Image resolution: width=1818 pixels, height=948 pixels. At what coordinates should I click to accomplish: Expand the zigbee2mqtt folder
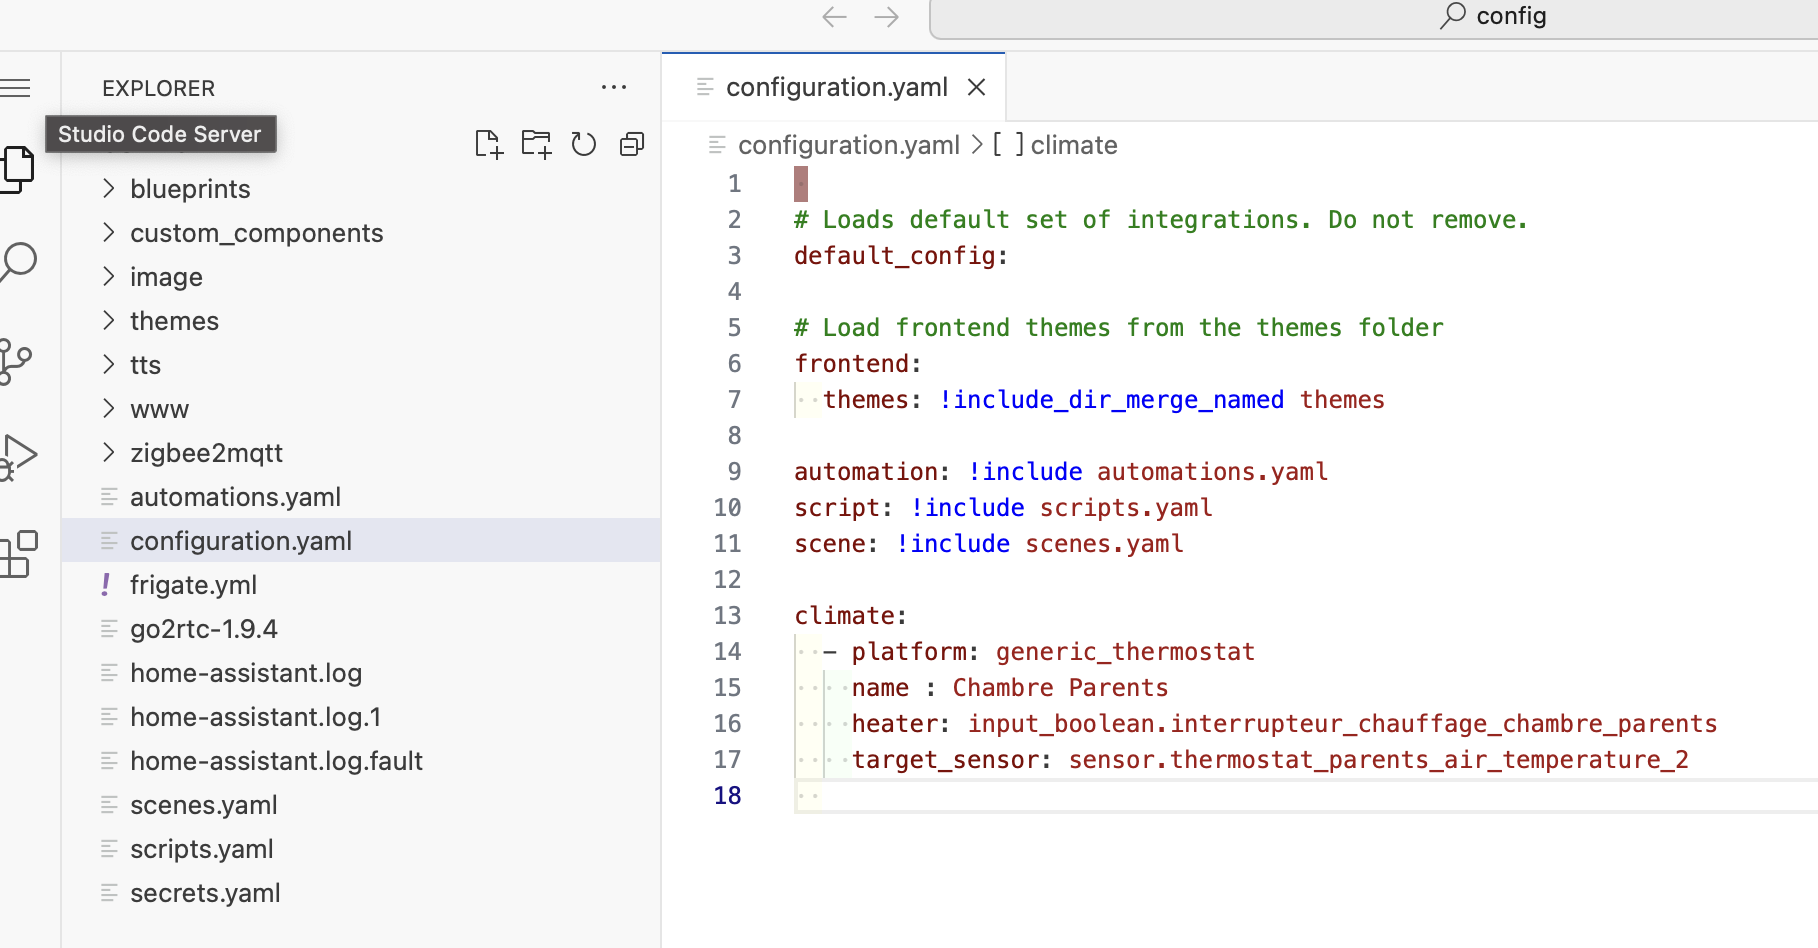click(x=361, y=453)
